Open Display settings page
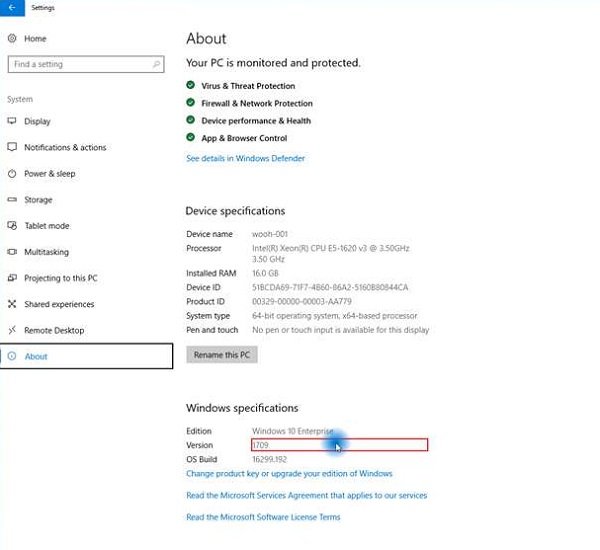The height and width of the screenshot is (550, 600). 37,121
